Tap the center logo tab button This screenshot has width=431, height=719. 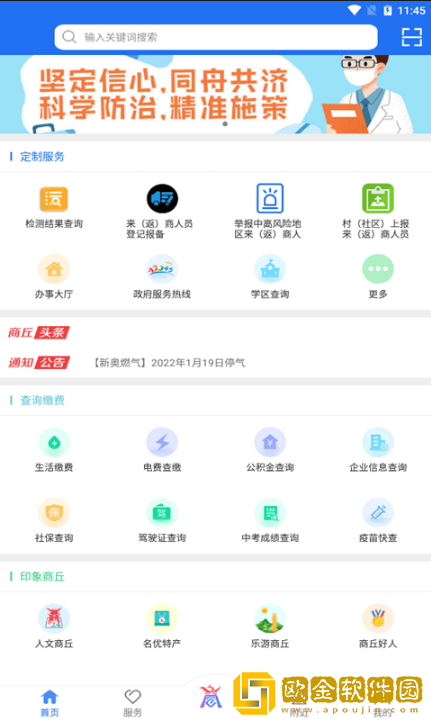coord(210,696)
